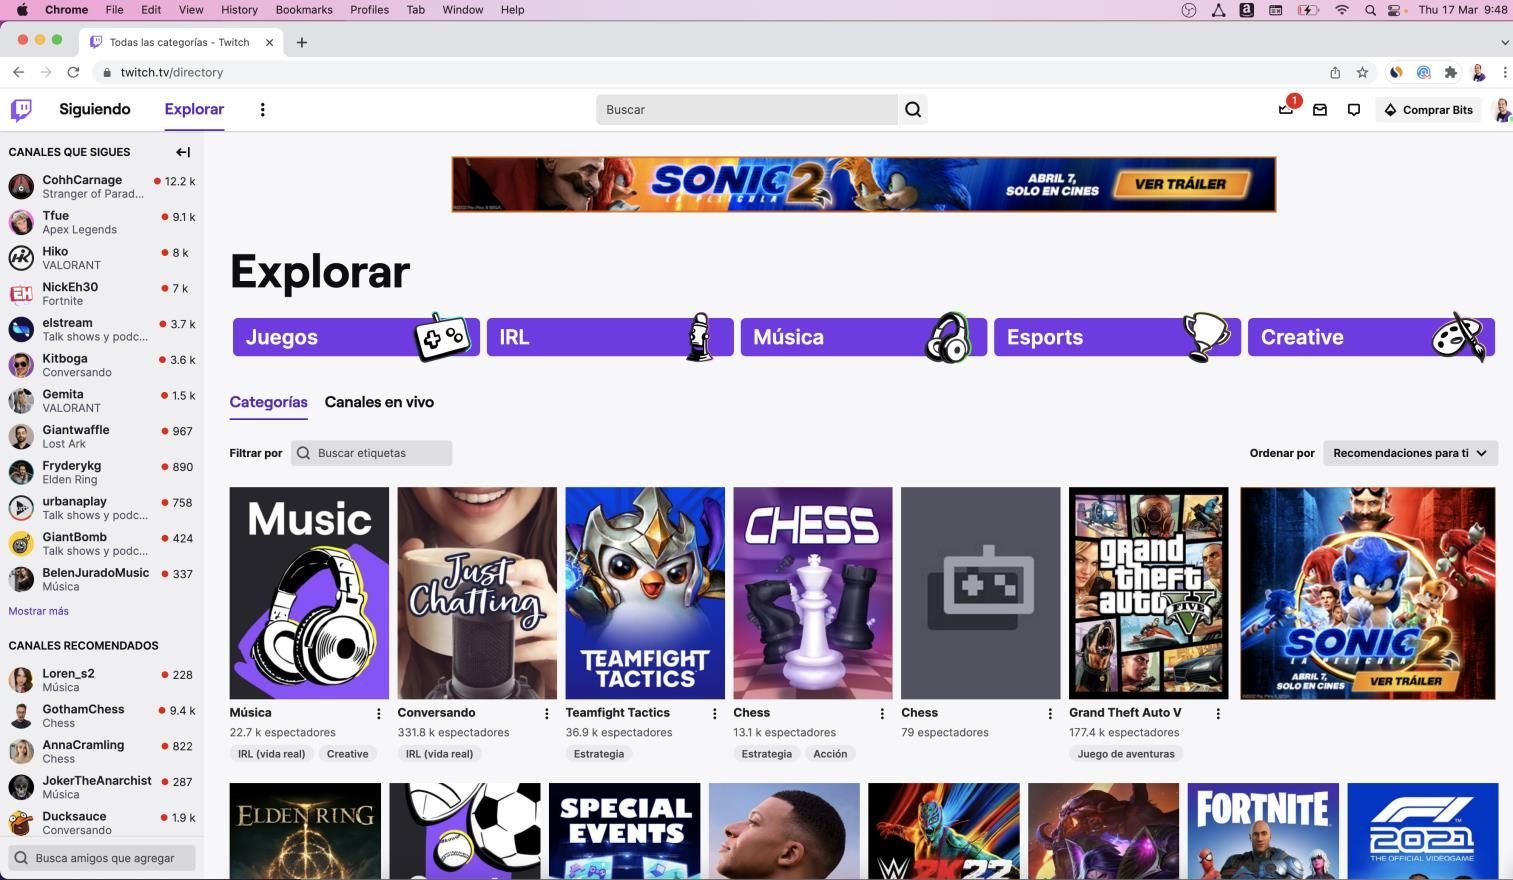1513x880 pixels.
Task: Click Mostrar más under followed channels
Action: [x=39, y=611]
